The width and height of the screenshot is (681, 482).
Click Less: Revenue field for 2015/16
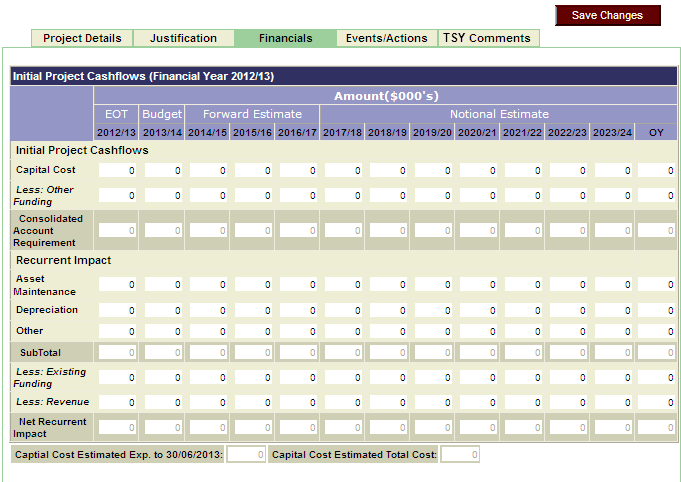pyautogui.click(x=252, y=402)
